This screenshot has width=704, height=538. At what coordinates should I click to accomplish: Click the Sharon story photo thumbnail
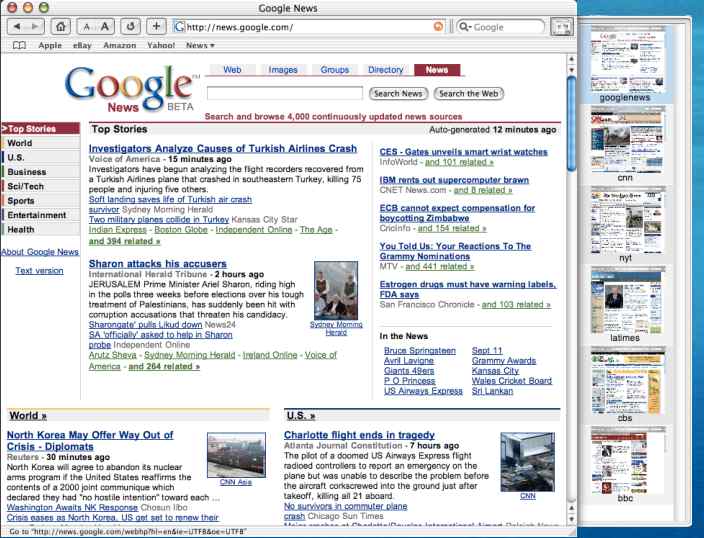pyautogui.click(x=336, y=290)
